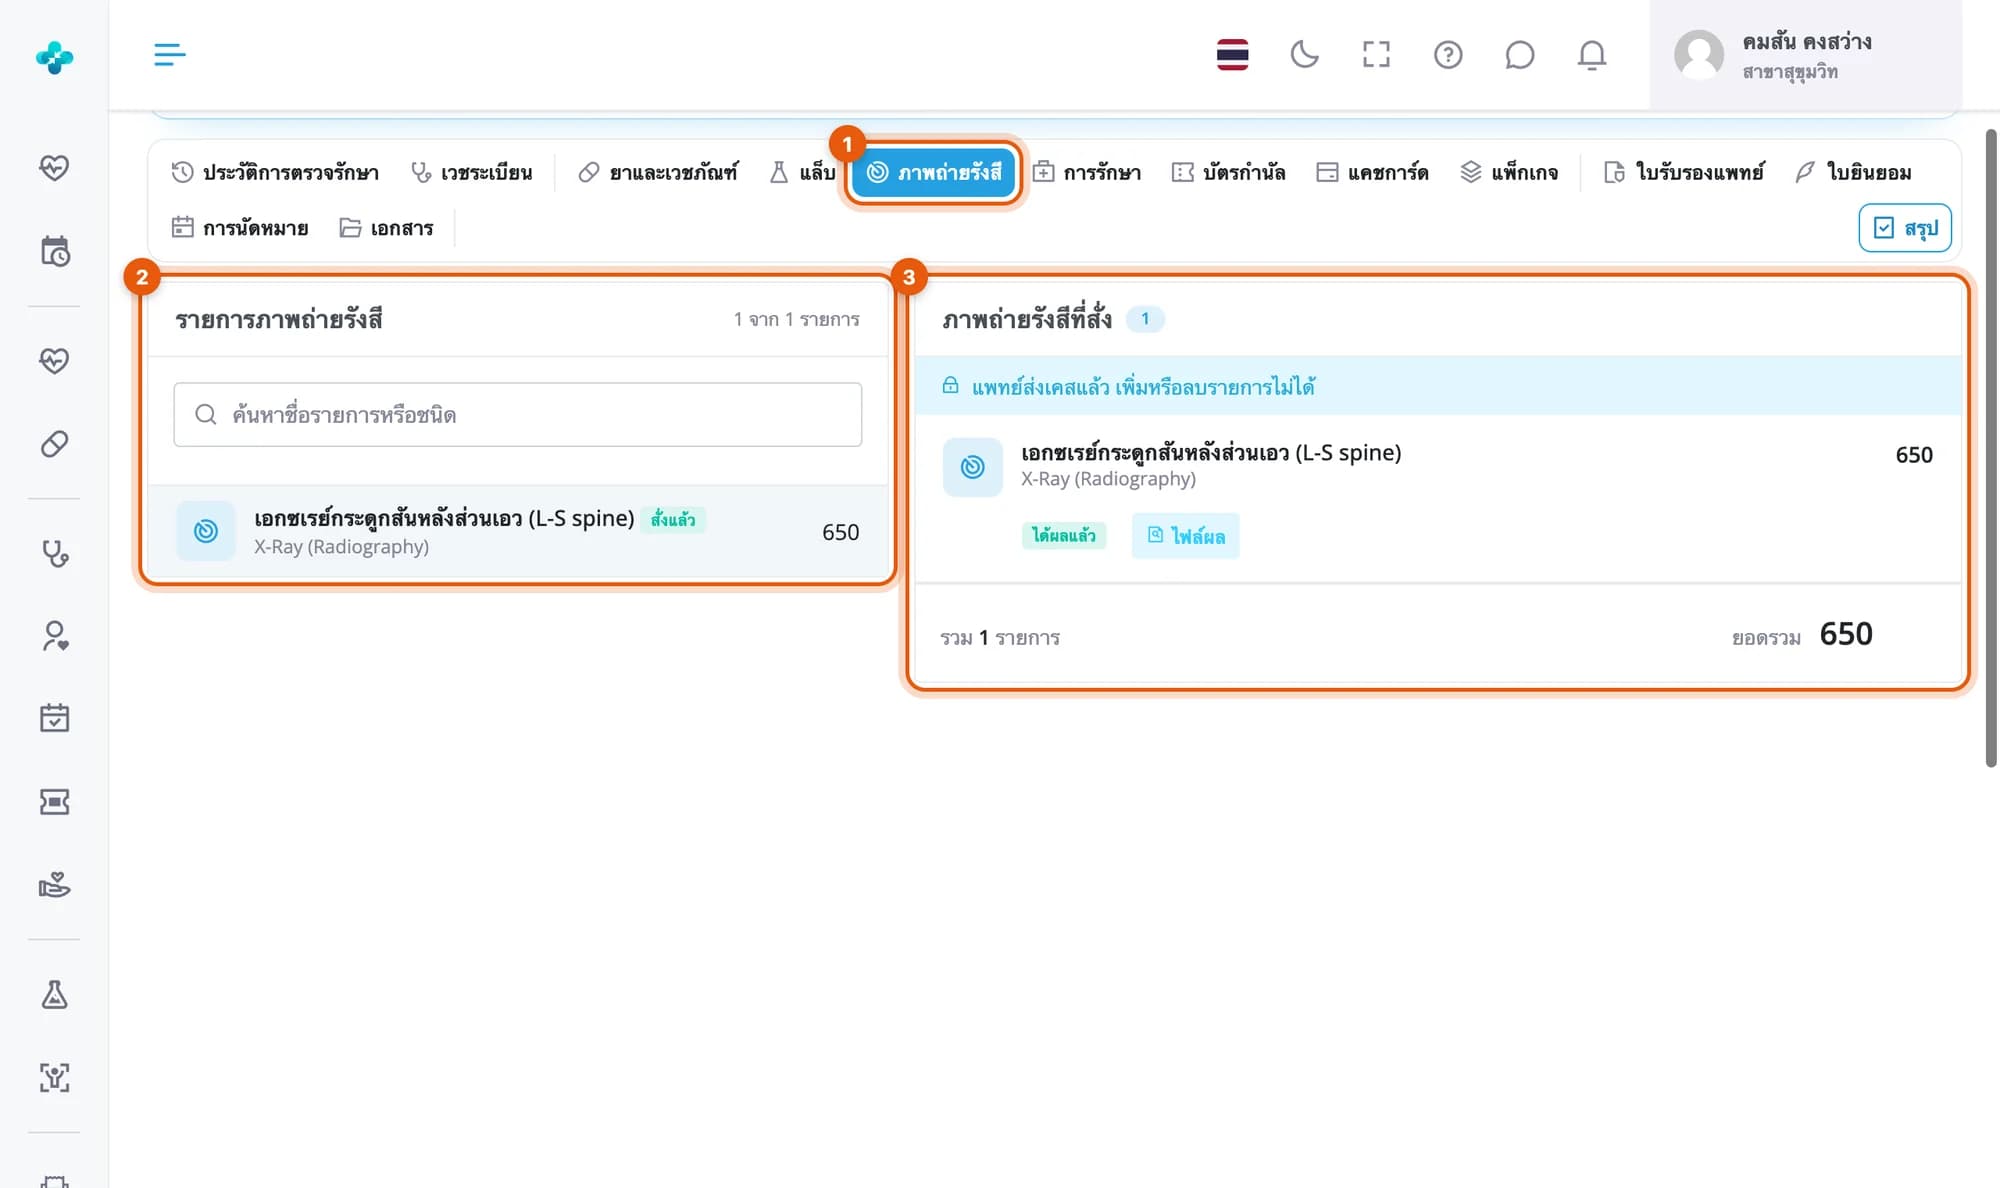Viewport: 2000px width, 1188px height.
Task: Open the calendar-check sidebar icon
Action: tap(54, 718)
